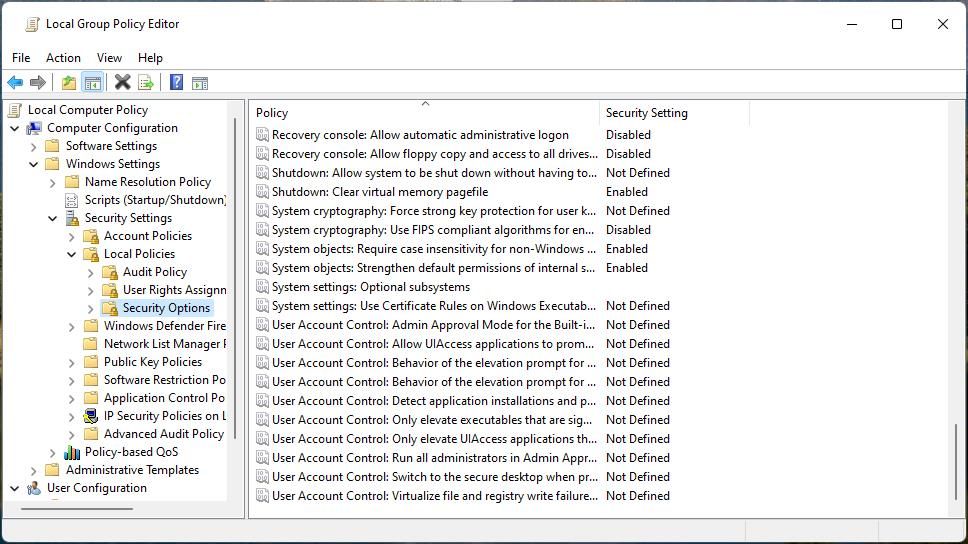The width and height of the screenshot is (968, 544).
Task: Select 'Recovery console: Allow floppy copy' policy
Action: click(x=435, y=154)
